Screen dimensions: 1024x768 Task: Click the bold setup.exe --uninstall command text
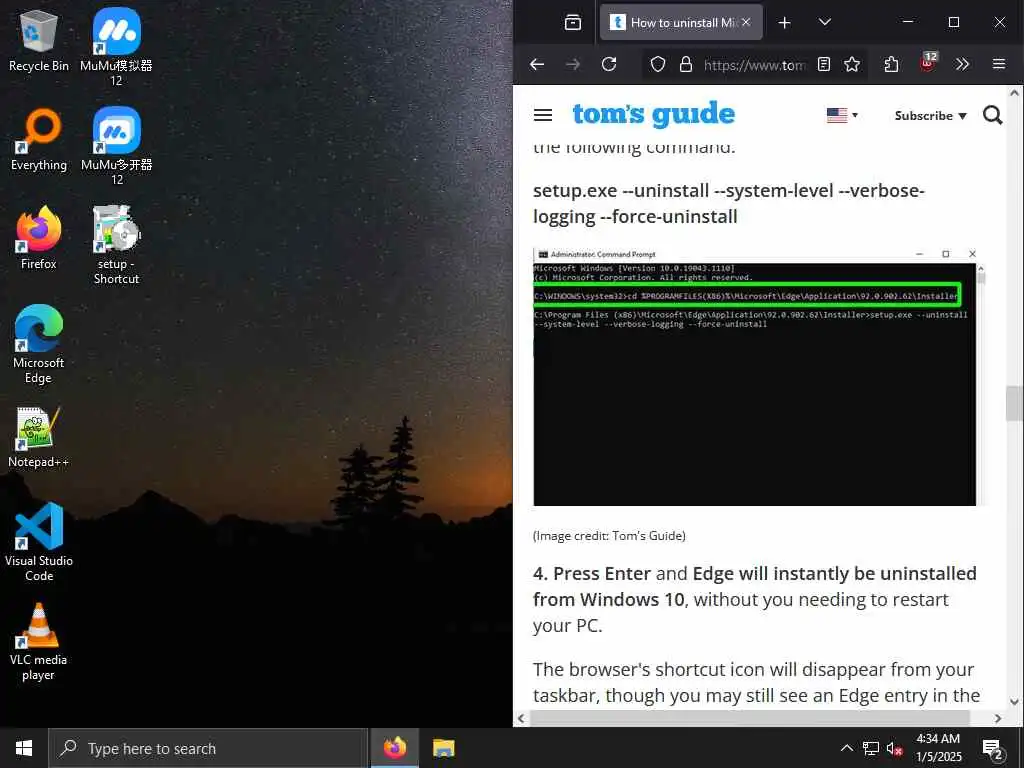[729, 203]
